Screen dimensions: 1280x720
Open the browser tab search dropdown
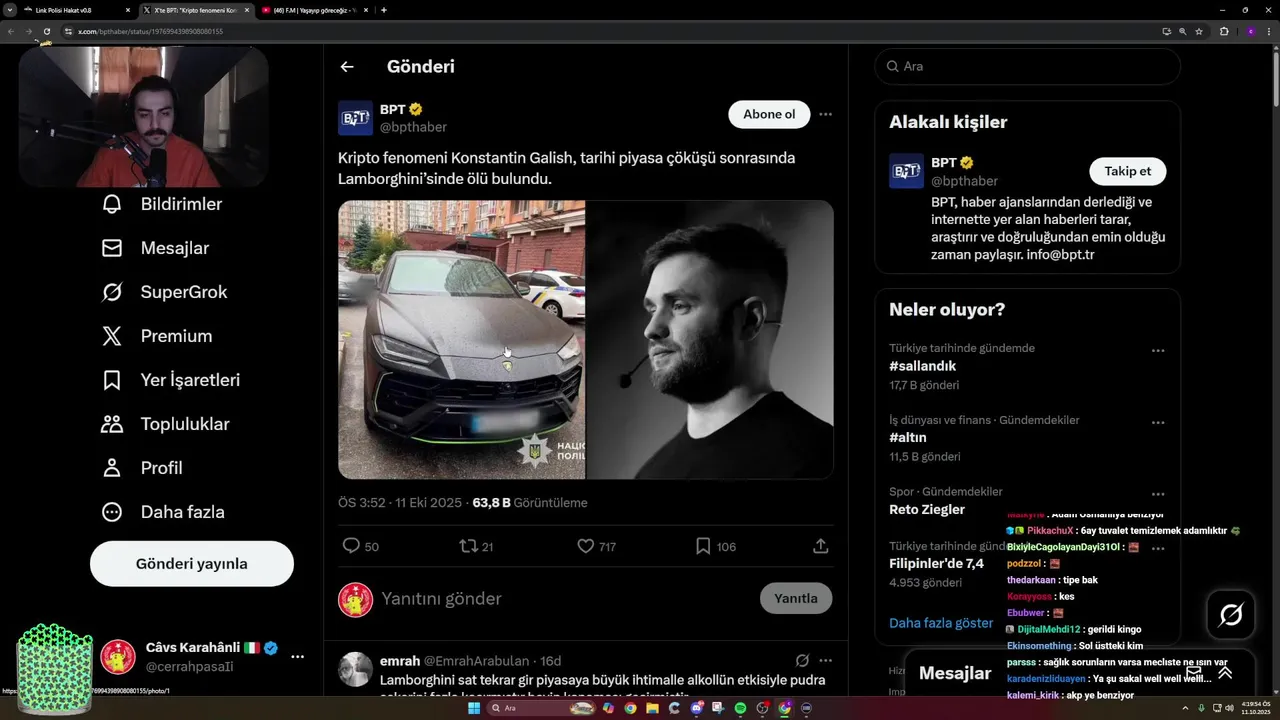click(x=8, y=10)
